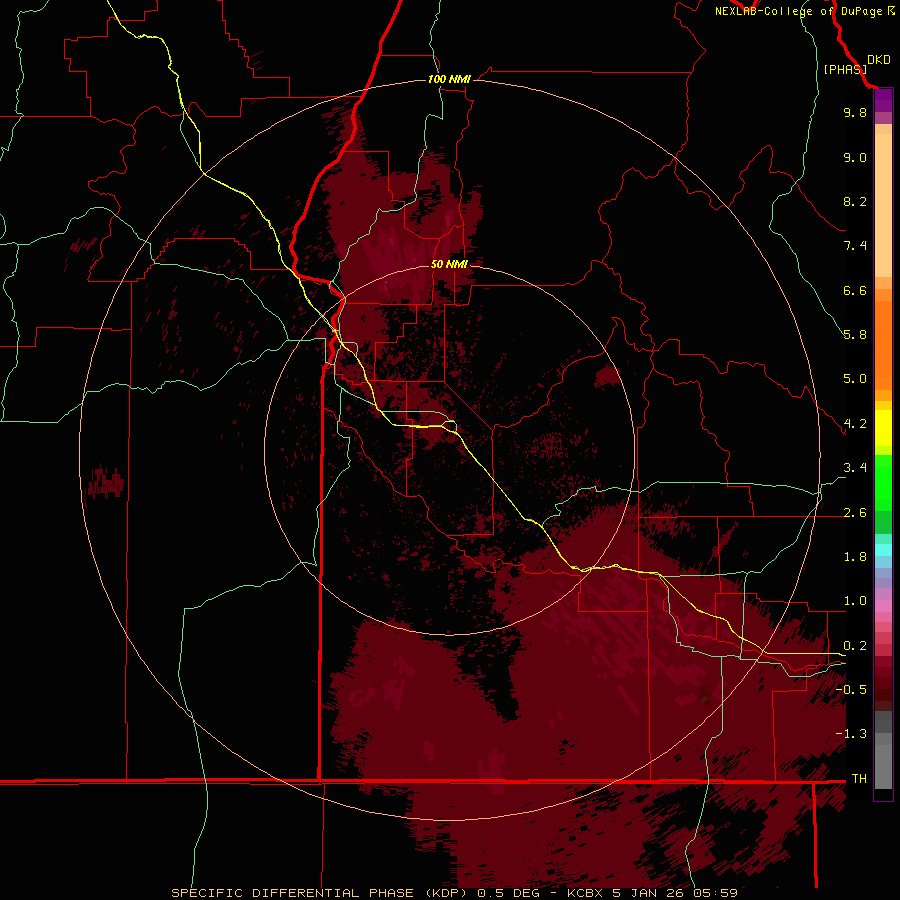
Task: Click the DKD label above the color scale
Action: pos(879,60)
